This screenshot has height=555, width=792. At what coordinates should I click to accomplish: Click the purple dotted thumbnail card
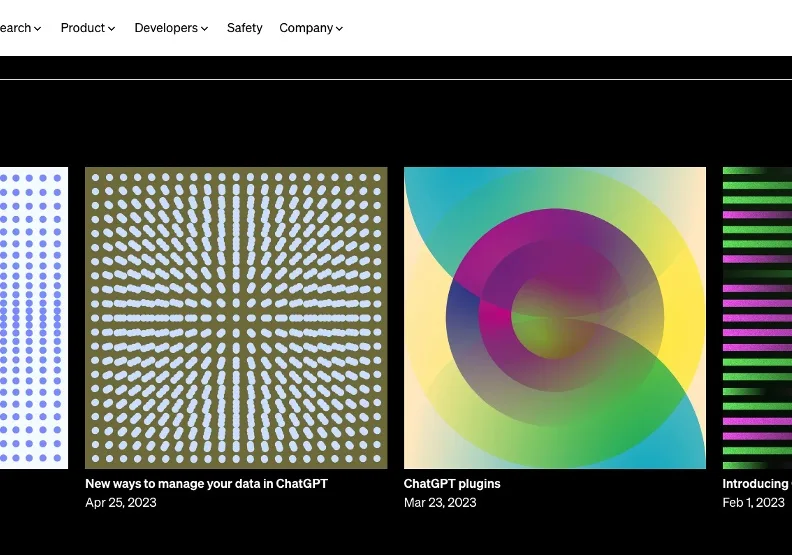[x=34, y=318]
